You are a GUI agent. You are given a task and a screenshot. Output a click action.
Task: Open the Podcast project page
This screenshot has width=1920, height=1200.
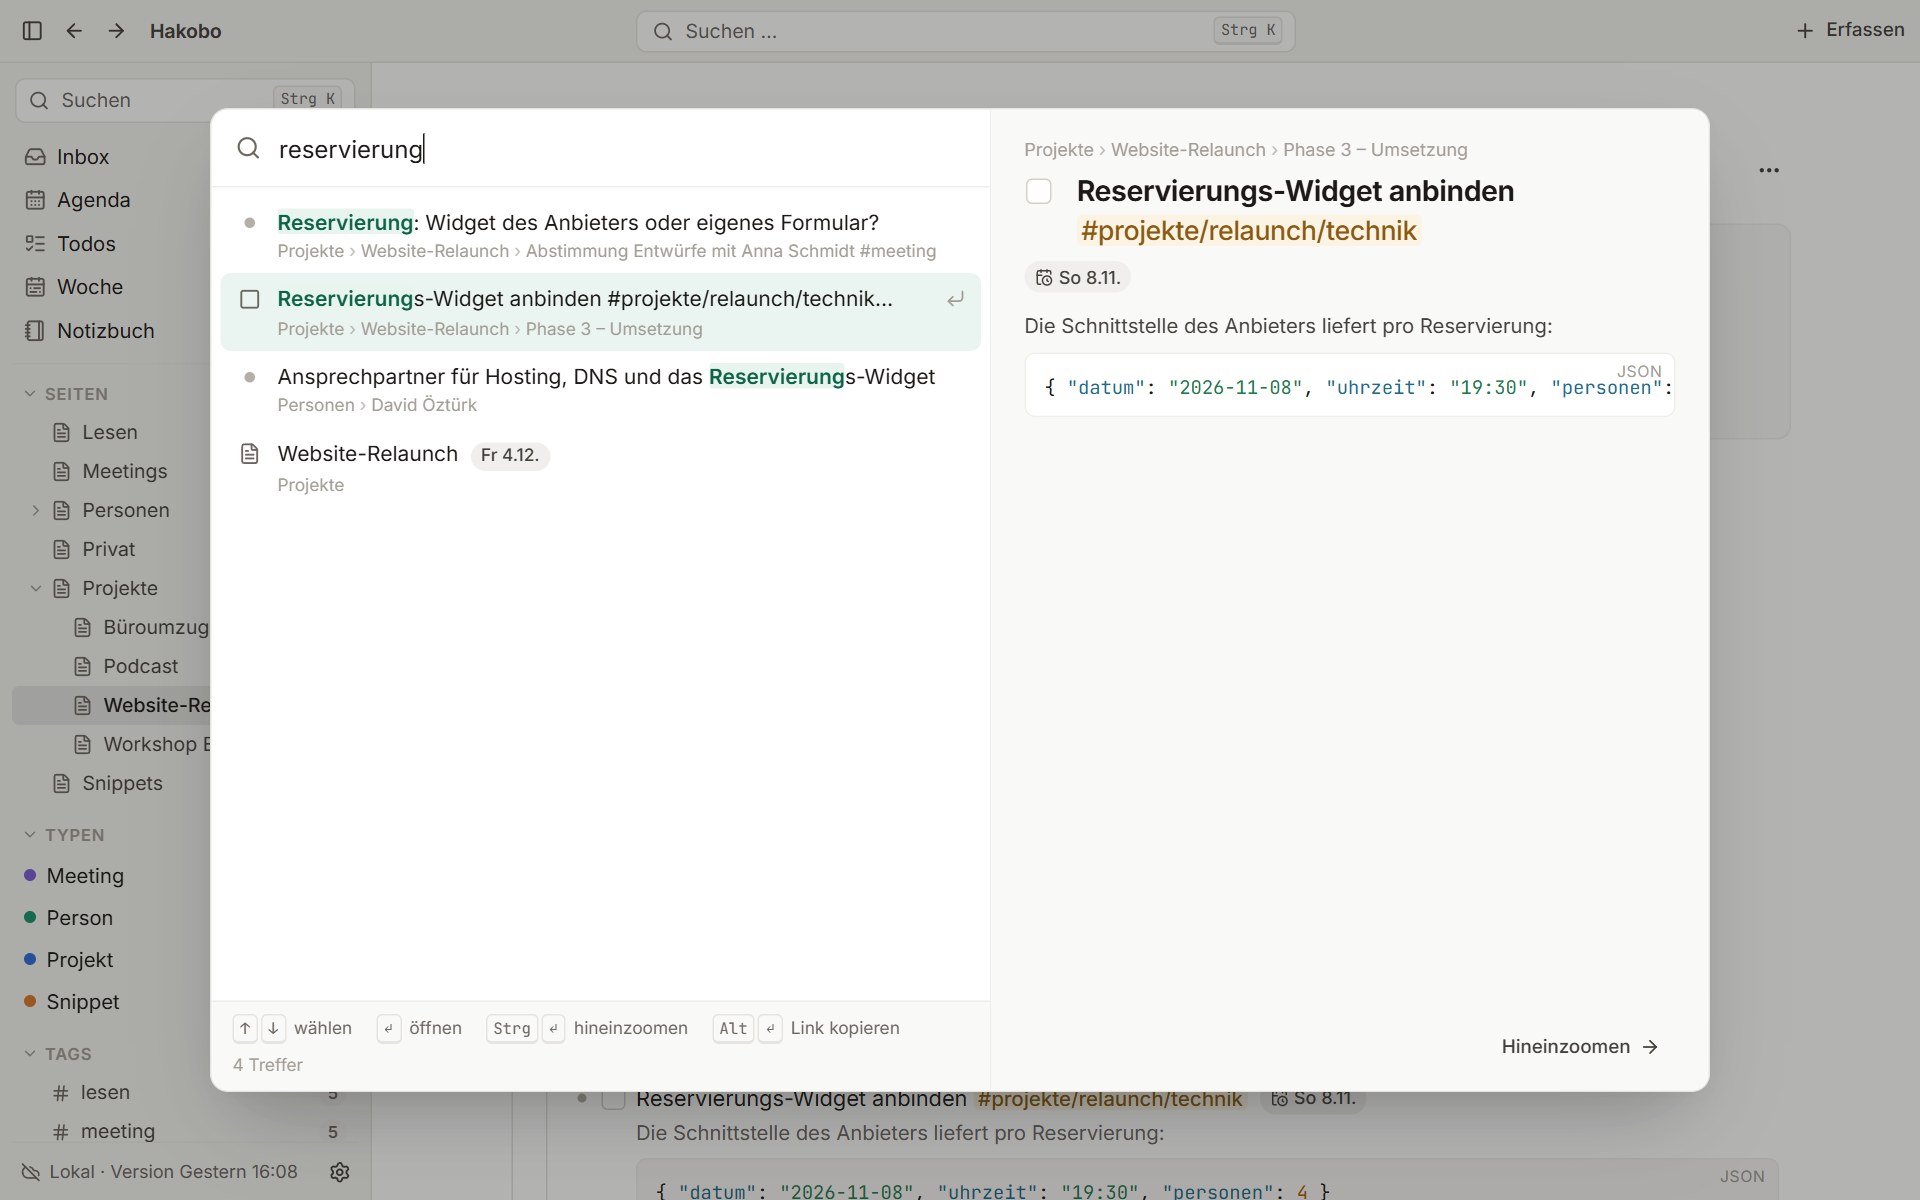pyautogui.click(x=140, y=666)
